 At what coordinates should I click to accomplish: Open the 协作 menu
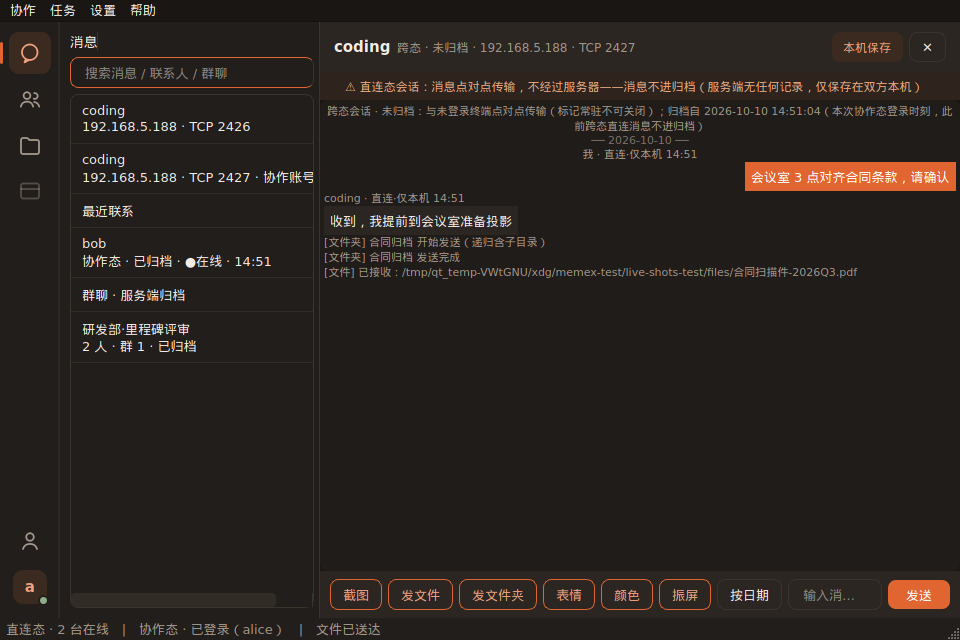point(23,10)
